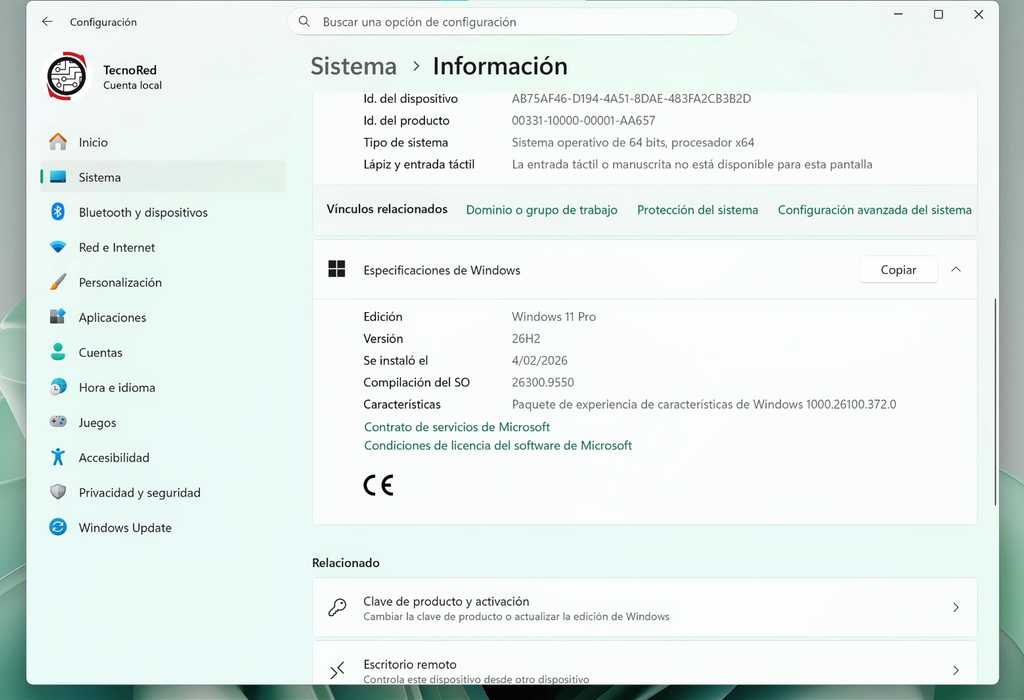Select Inicio in the sidebar
Viewport: 1024px width, 700px height.
click(x=163, y=142)
